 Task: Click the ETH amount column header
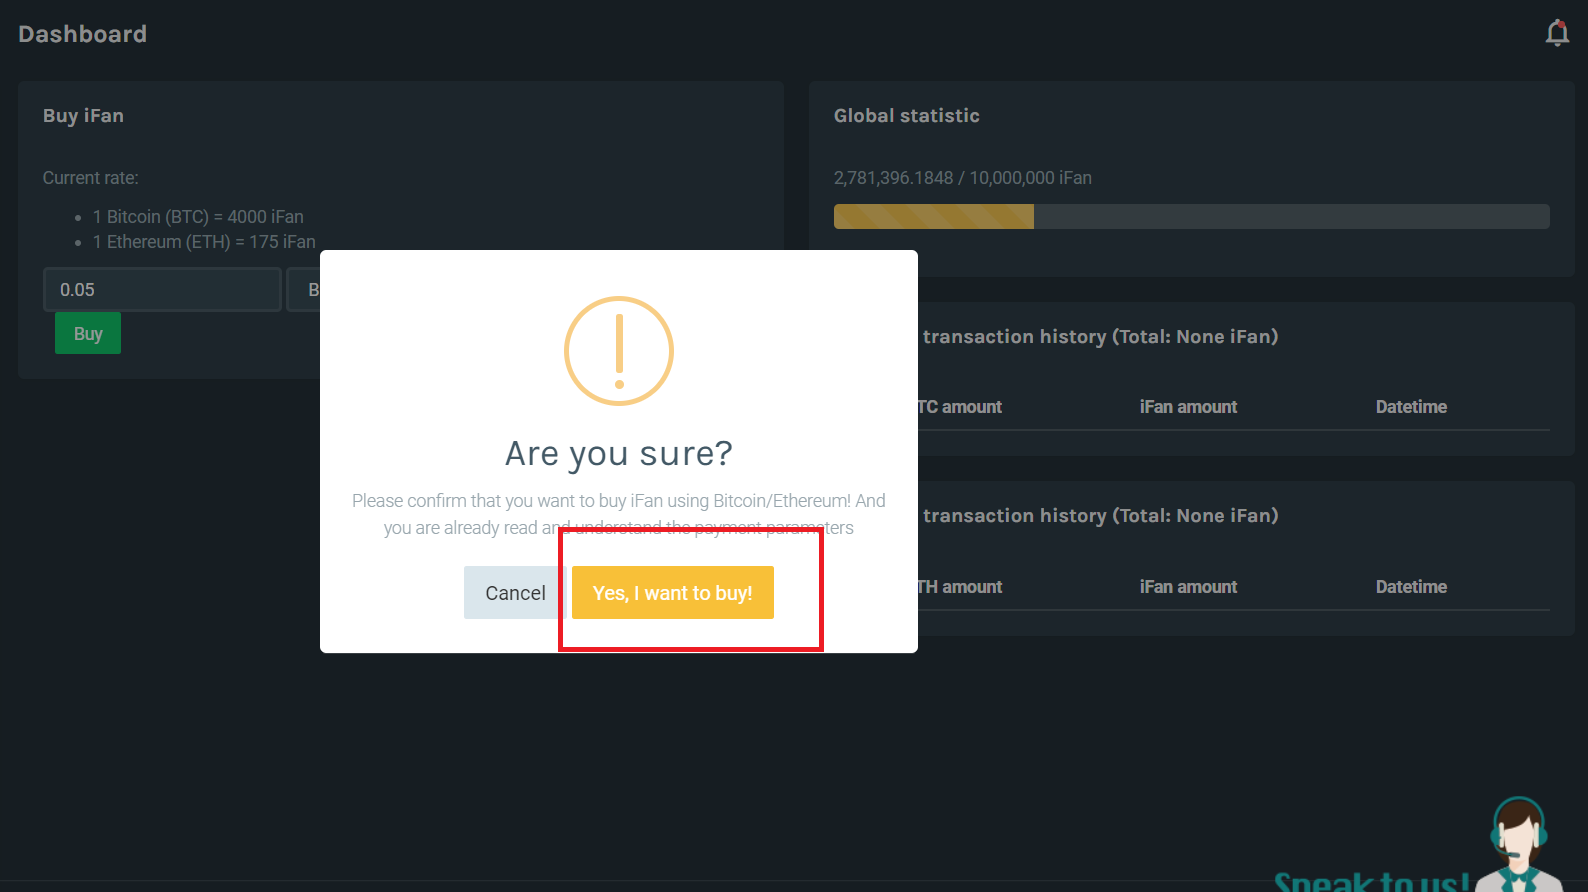pyautogui.click(x=960, y=587)
